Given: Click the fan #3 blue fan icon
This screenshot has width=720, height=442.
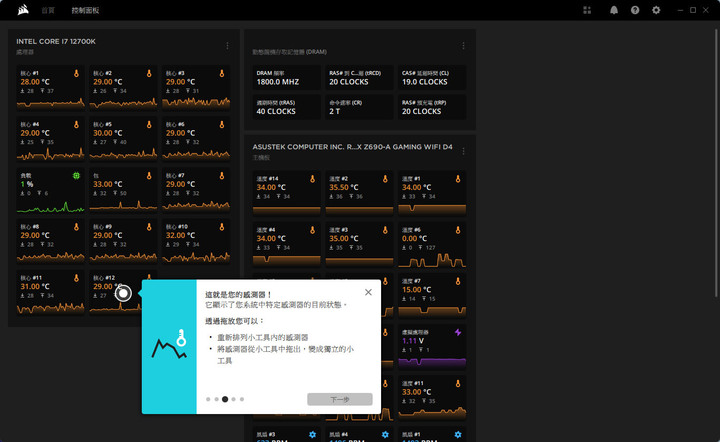Looking at the screenshot, I should coord(312,435).
